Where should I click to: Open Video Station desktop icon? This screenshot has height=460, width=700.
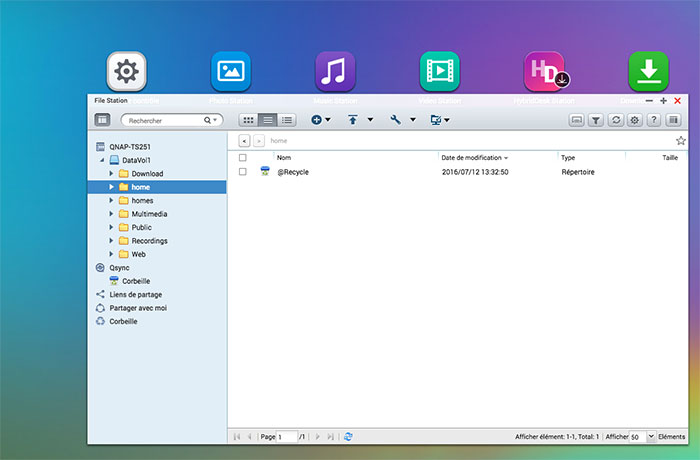pos(440,71)
